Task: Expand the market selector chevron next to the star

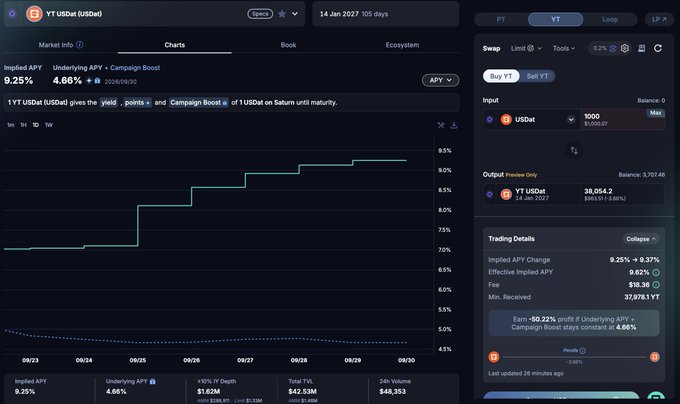Action: (x=295, y=14)
